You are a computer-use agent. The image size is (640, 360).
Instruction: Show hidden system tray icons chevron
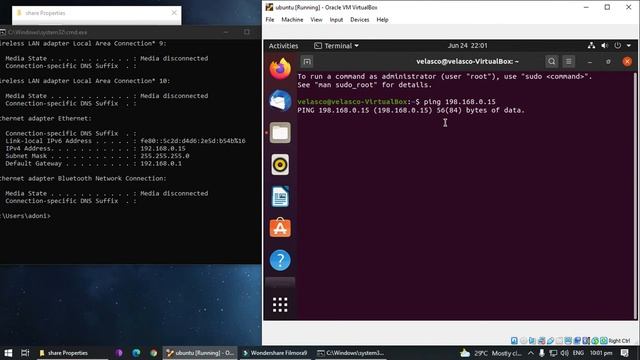point(531,353)
